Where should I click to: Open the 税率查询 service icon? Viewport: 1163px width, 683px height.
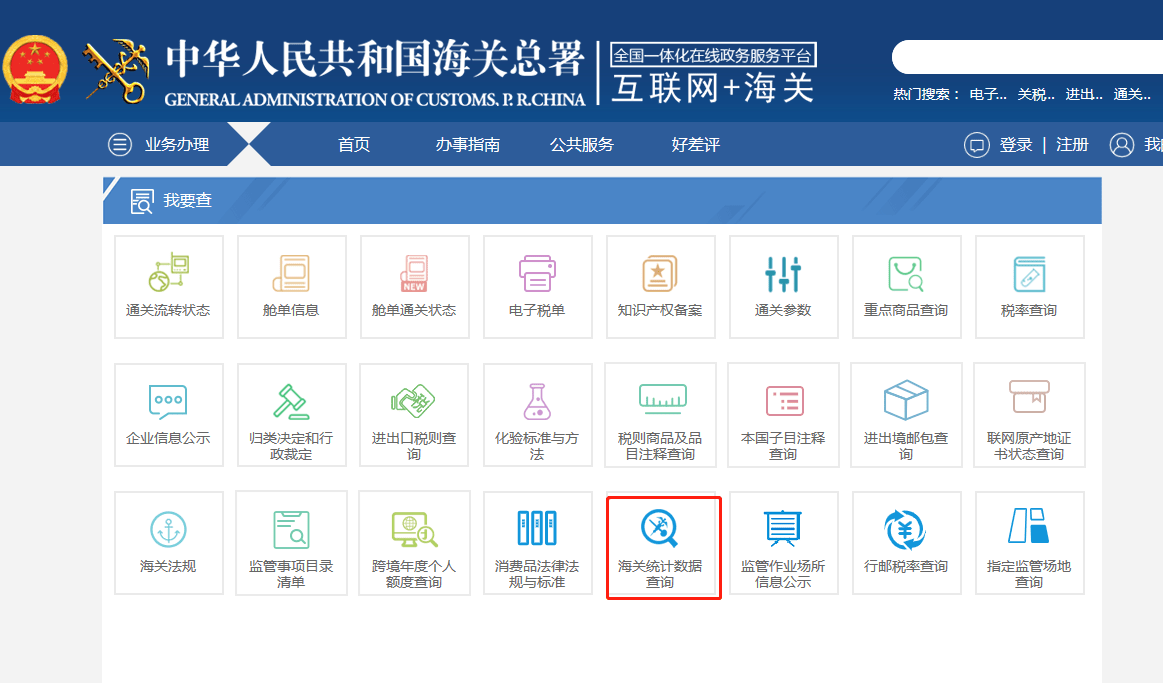click(x=1029, y=287)
